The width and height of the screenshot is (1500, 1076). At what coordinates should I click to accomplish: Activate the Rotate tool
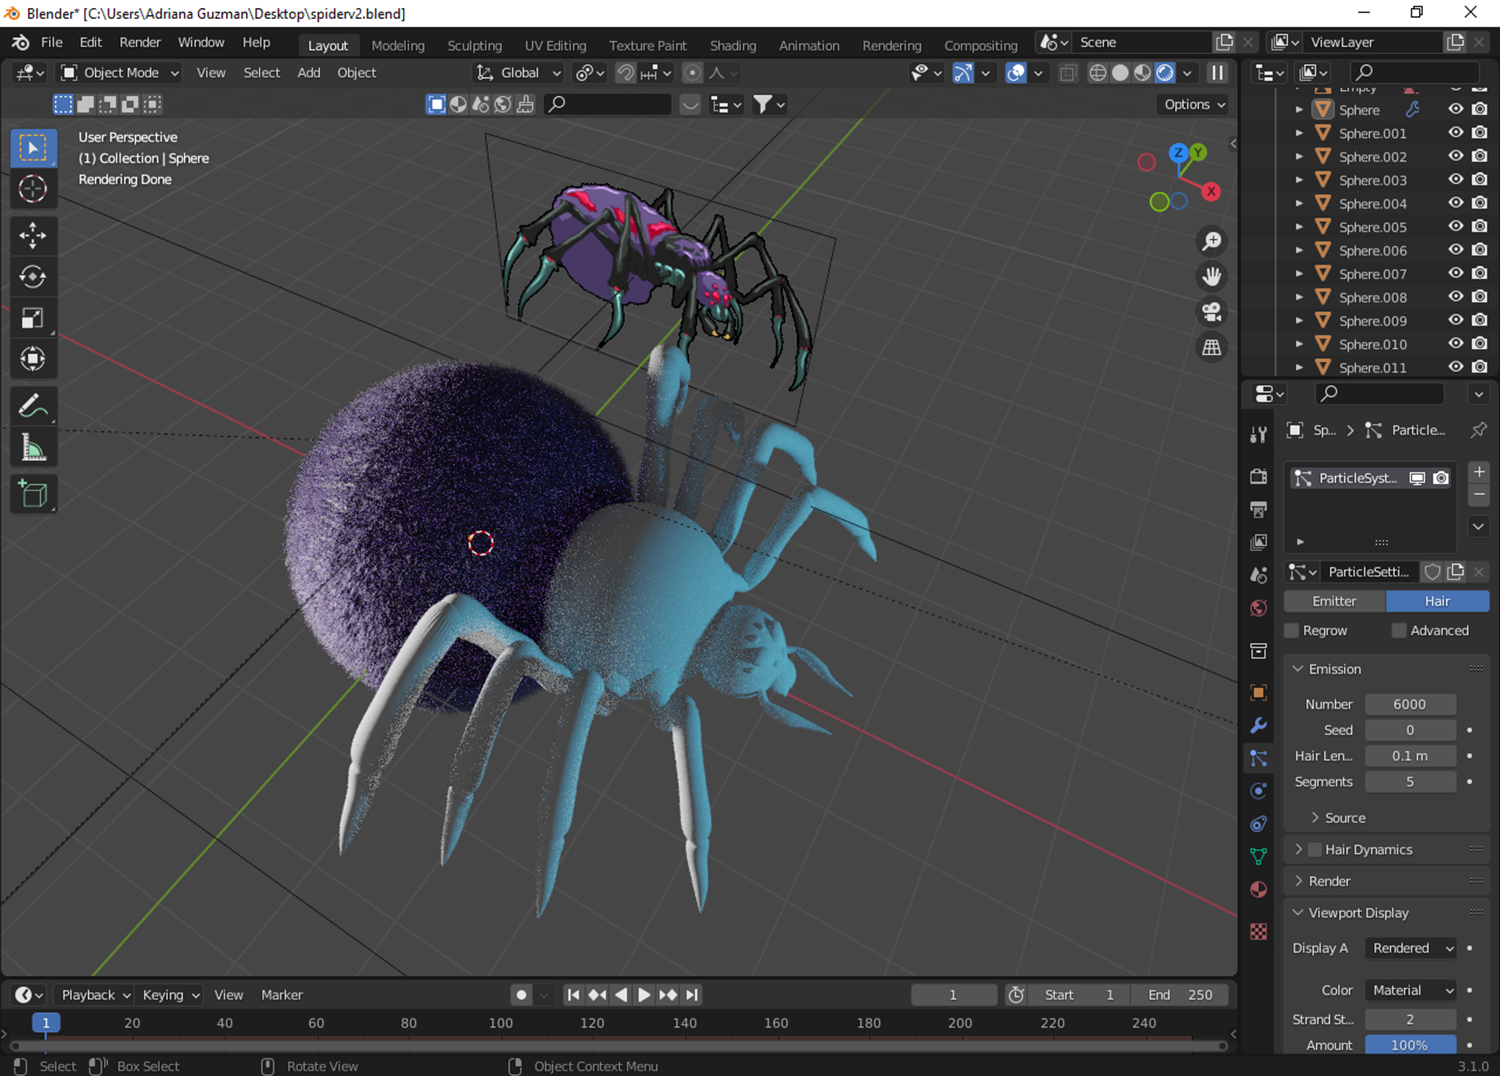(33, 277)
